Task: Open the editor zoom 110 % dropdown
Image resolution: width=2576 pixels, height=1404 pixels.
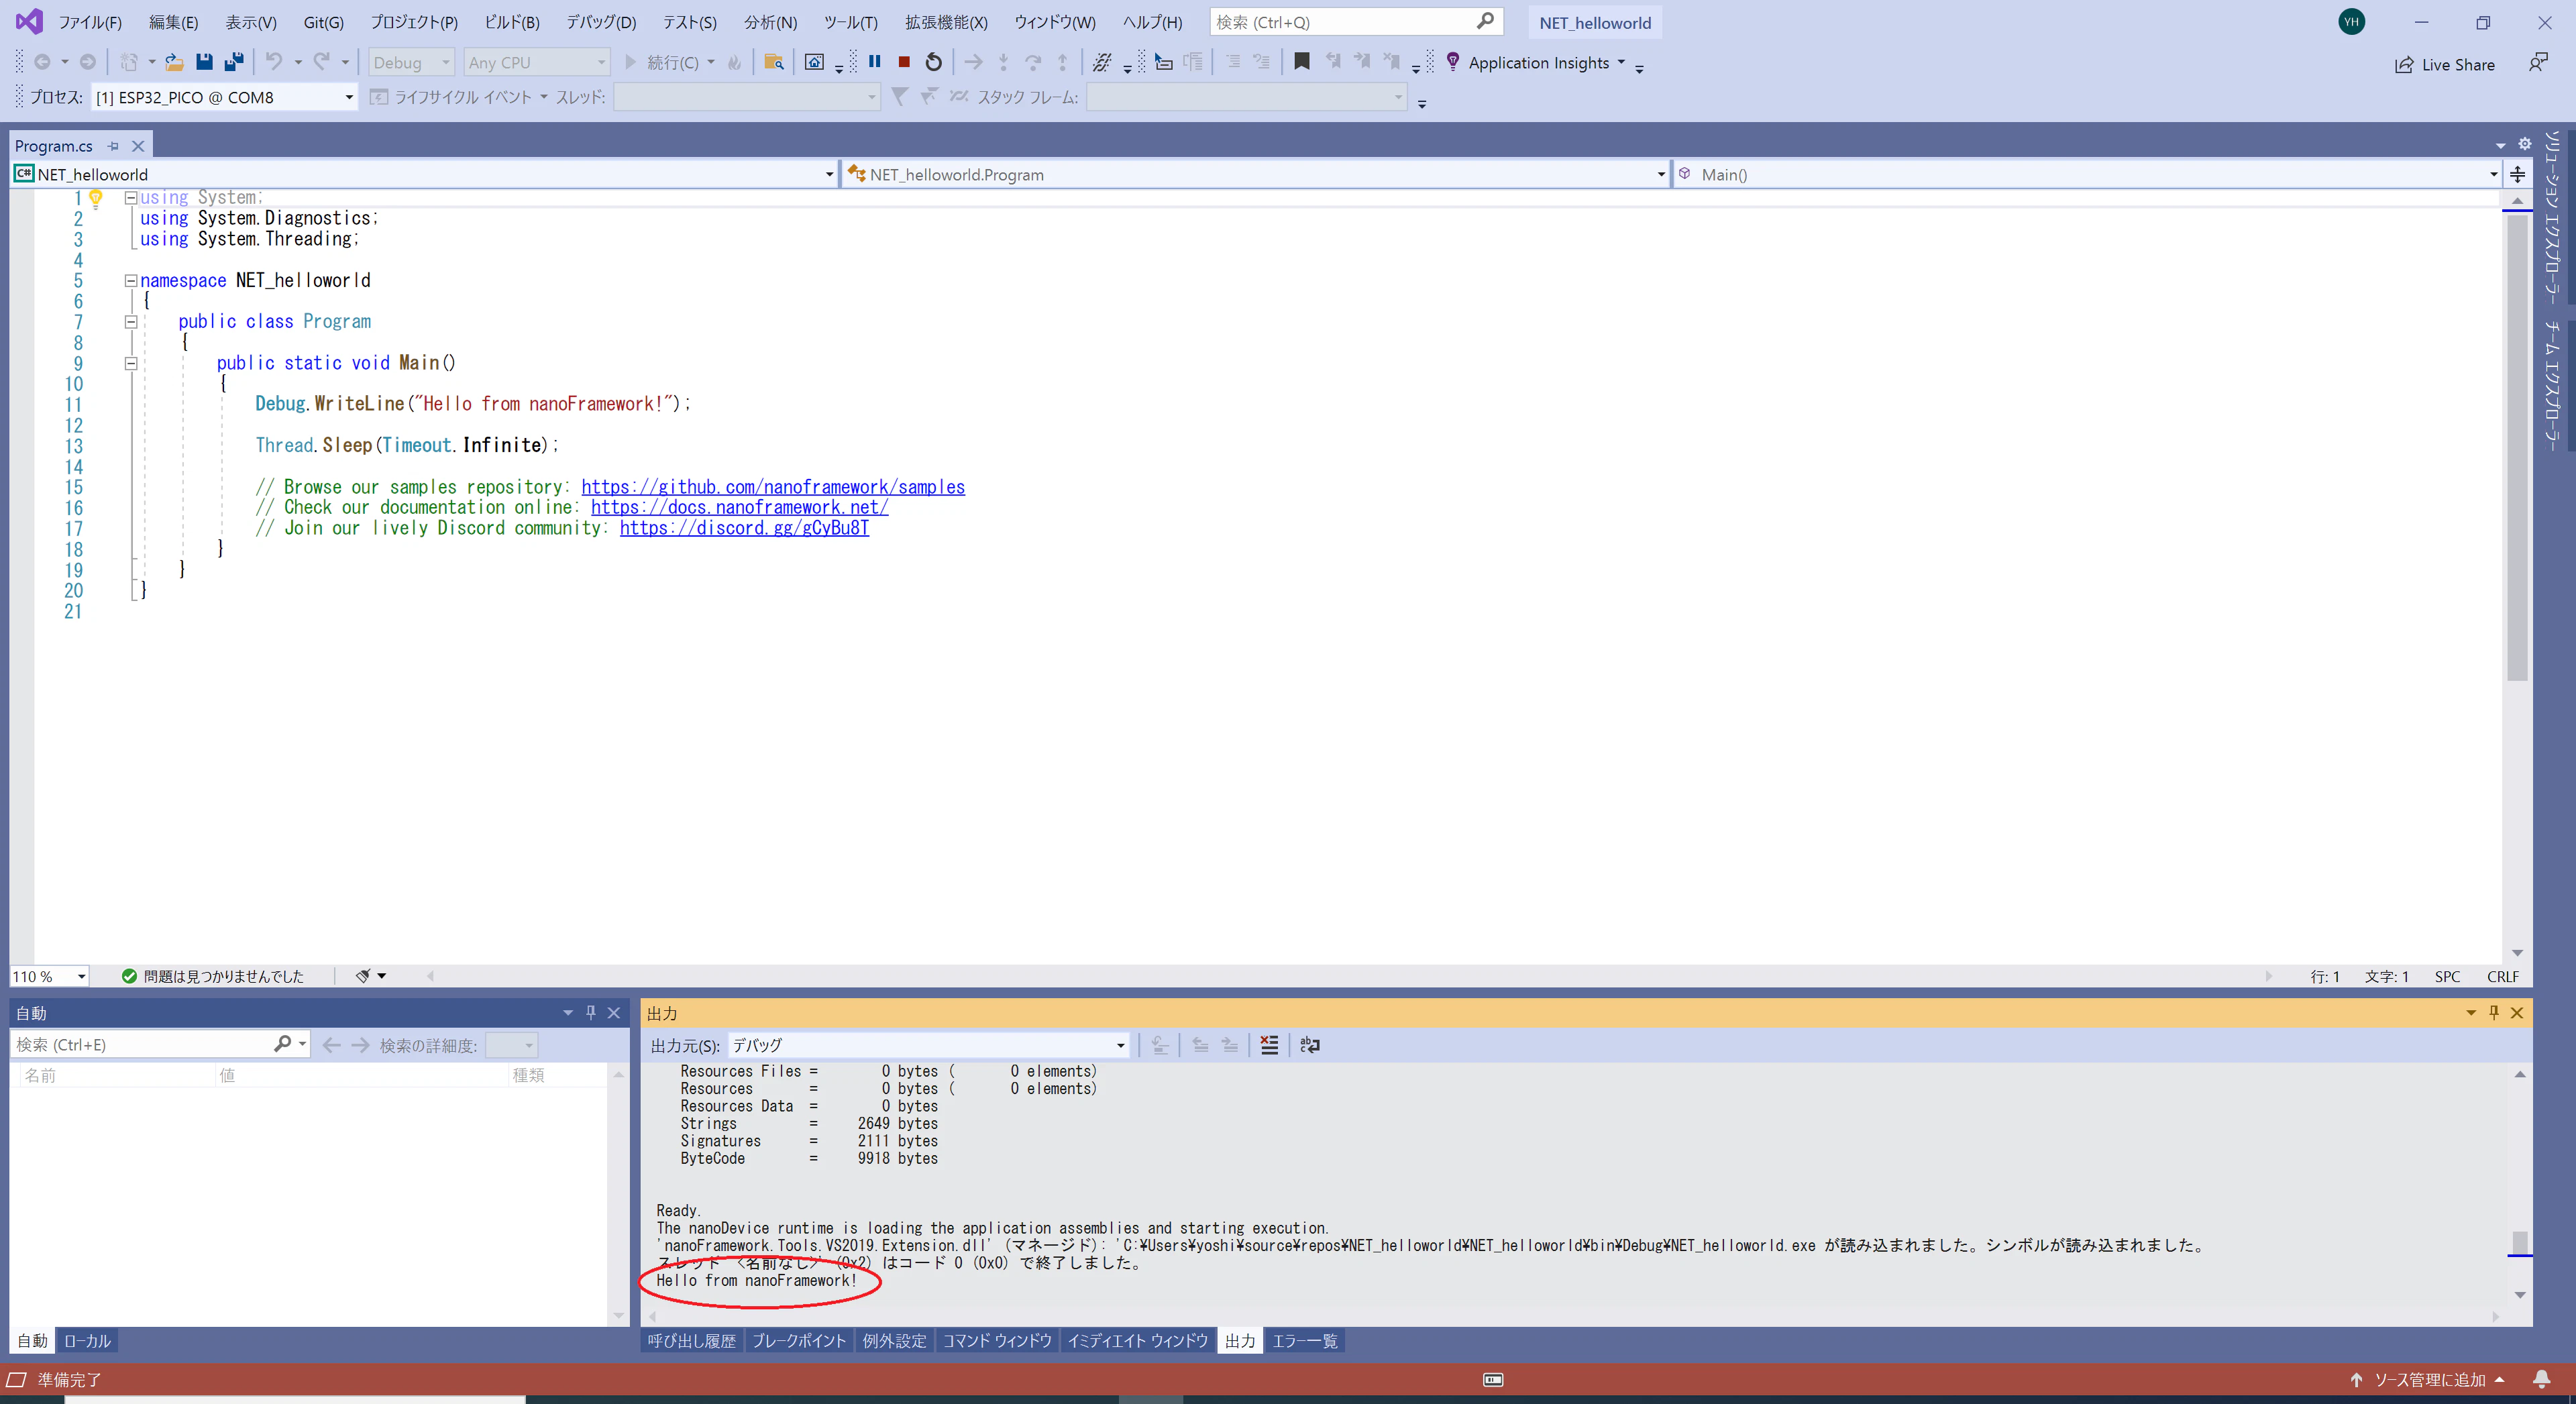Action: coord(81,976)
